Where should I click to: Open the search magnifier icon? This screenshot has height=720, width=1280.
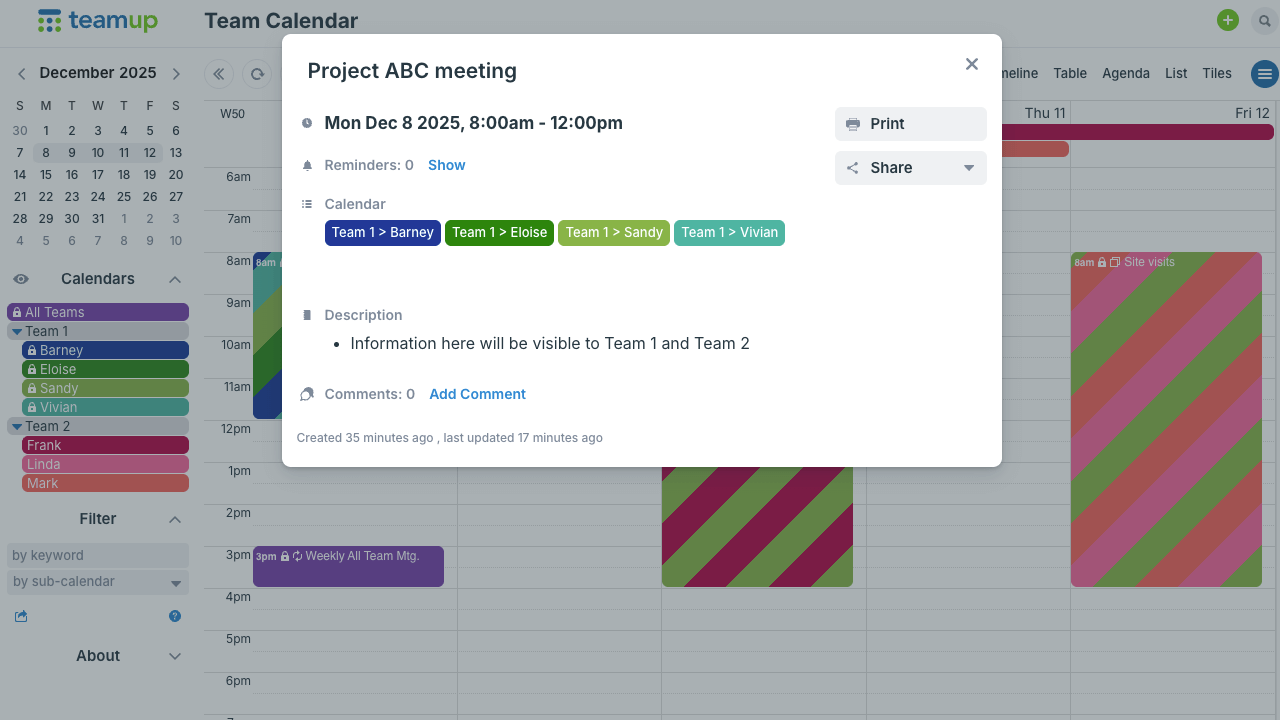(x=1265, y=20)
